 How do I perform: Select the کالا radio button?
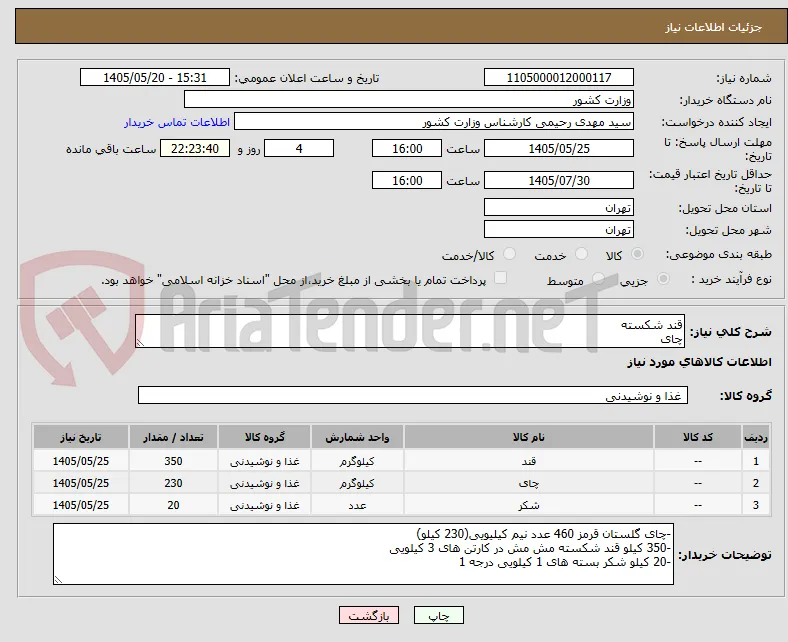pos(637,254)
